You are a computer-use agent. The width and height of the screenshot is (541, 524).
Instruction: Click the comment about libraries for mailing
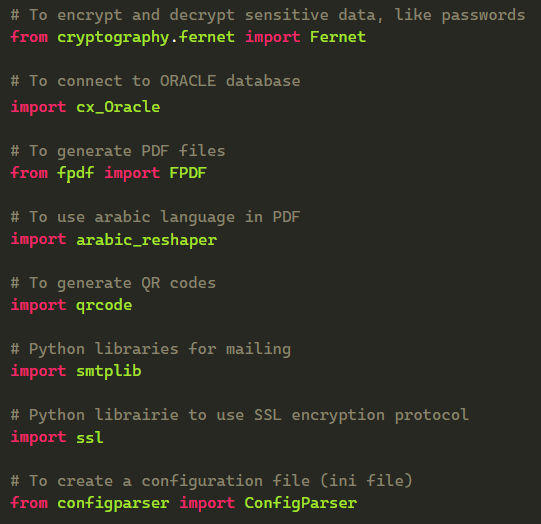(151, 349)
